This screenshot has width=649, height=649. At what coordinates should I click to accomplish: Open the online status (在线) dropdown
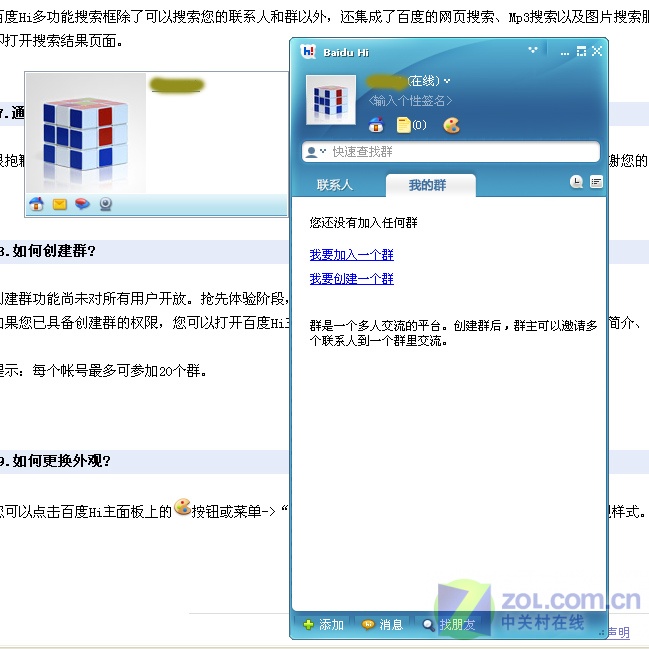pyautogui.click(x=447, y=81)
